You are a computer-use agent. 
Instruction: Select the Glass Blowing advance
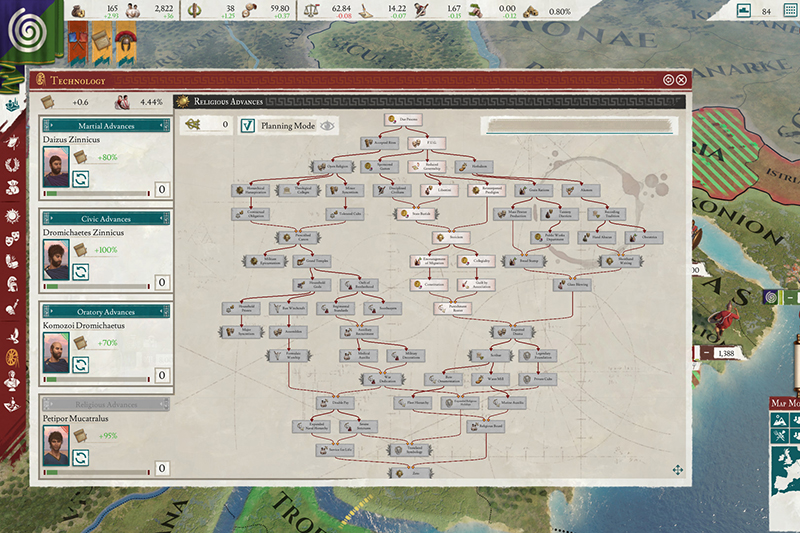pos(572,285)
